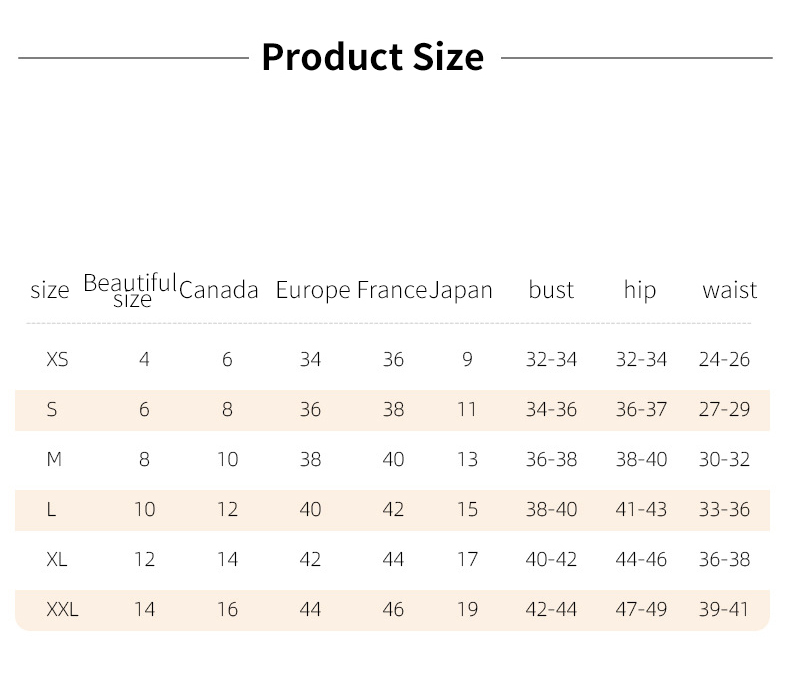Select hip value 47-49 in XXL row

click(641, 610)
